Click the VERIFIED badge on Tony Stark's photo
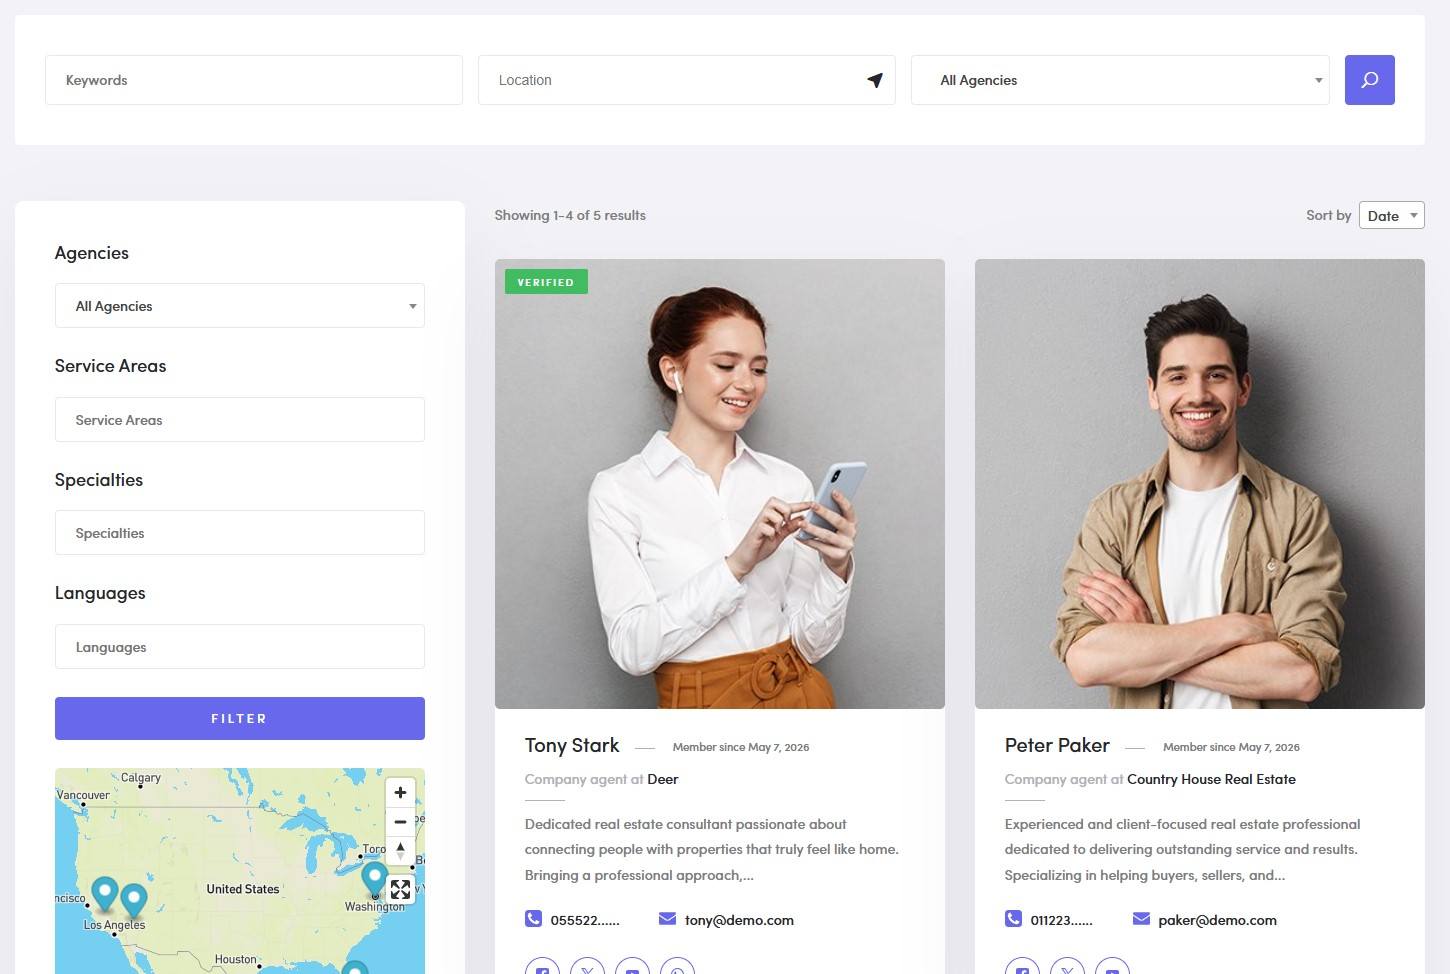Viewport: 1450px width, 974px height. click(546, 282)
